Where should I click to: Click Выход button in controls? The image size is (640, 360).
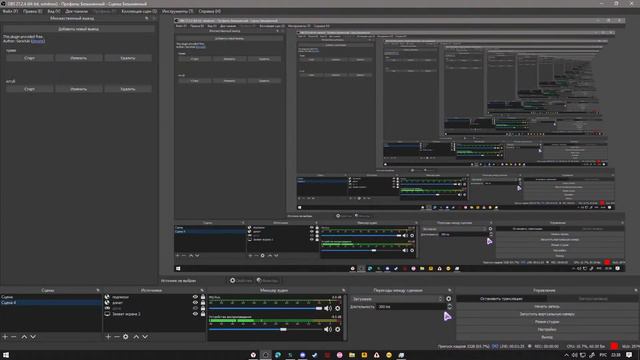[547, 337]
